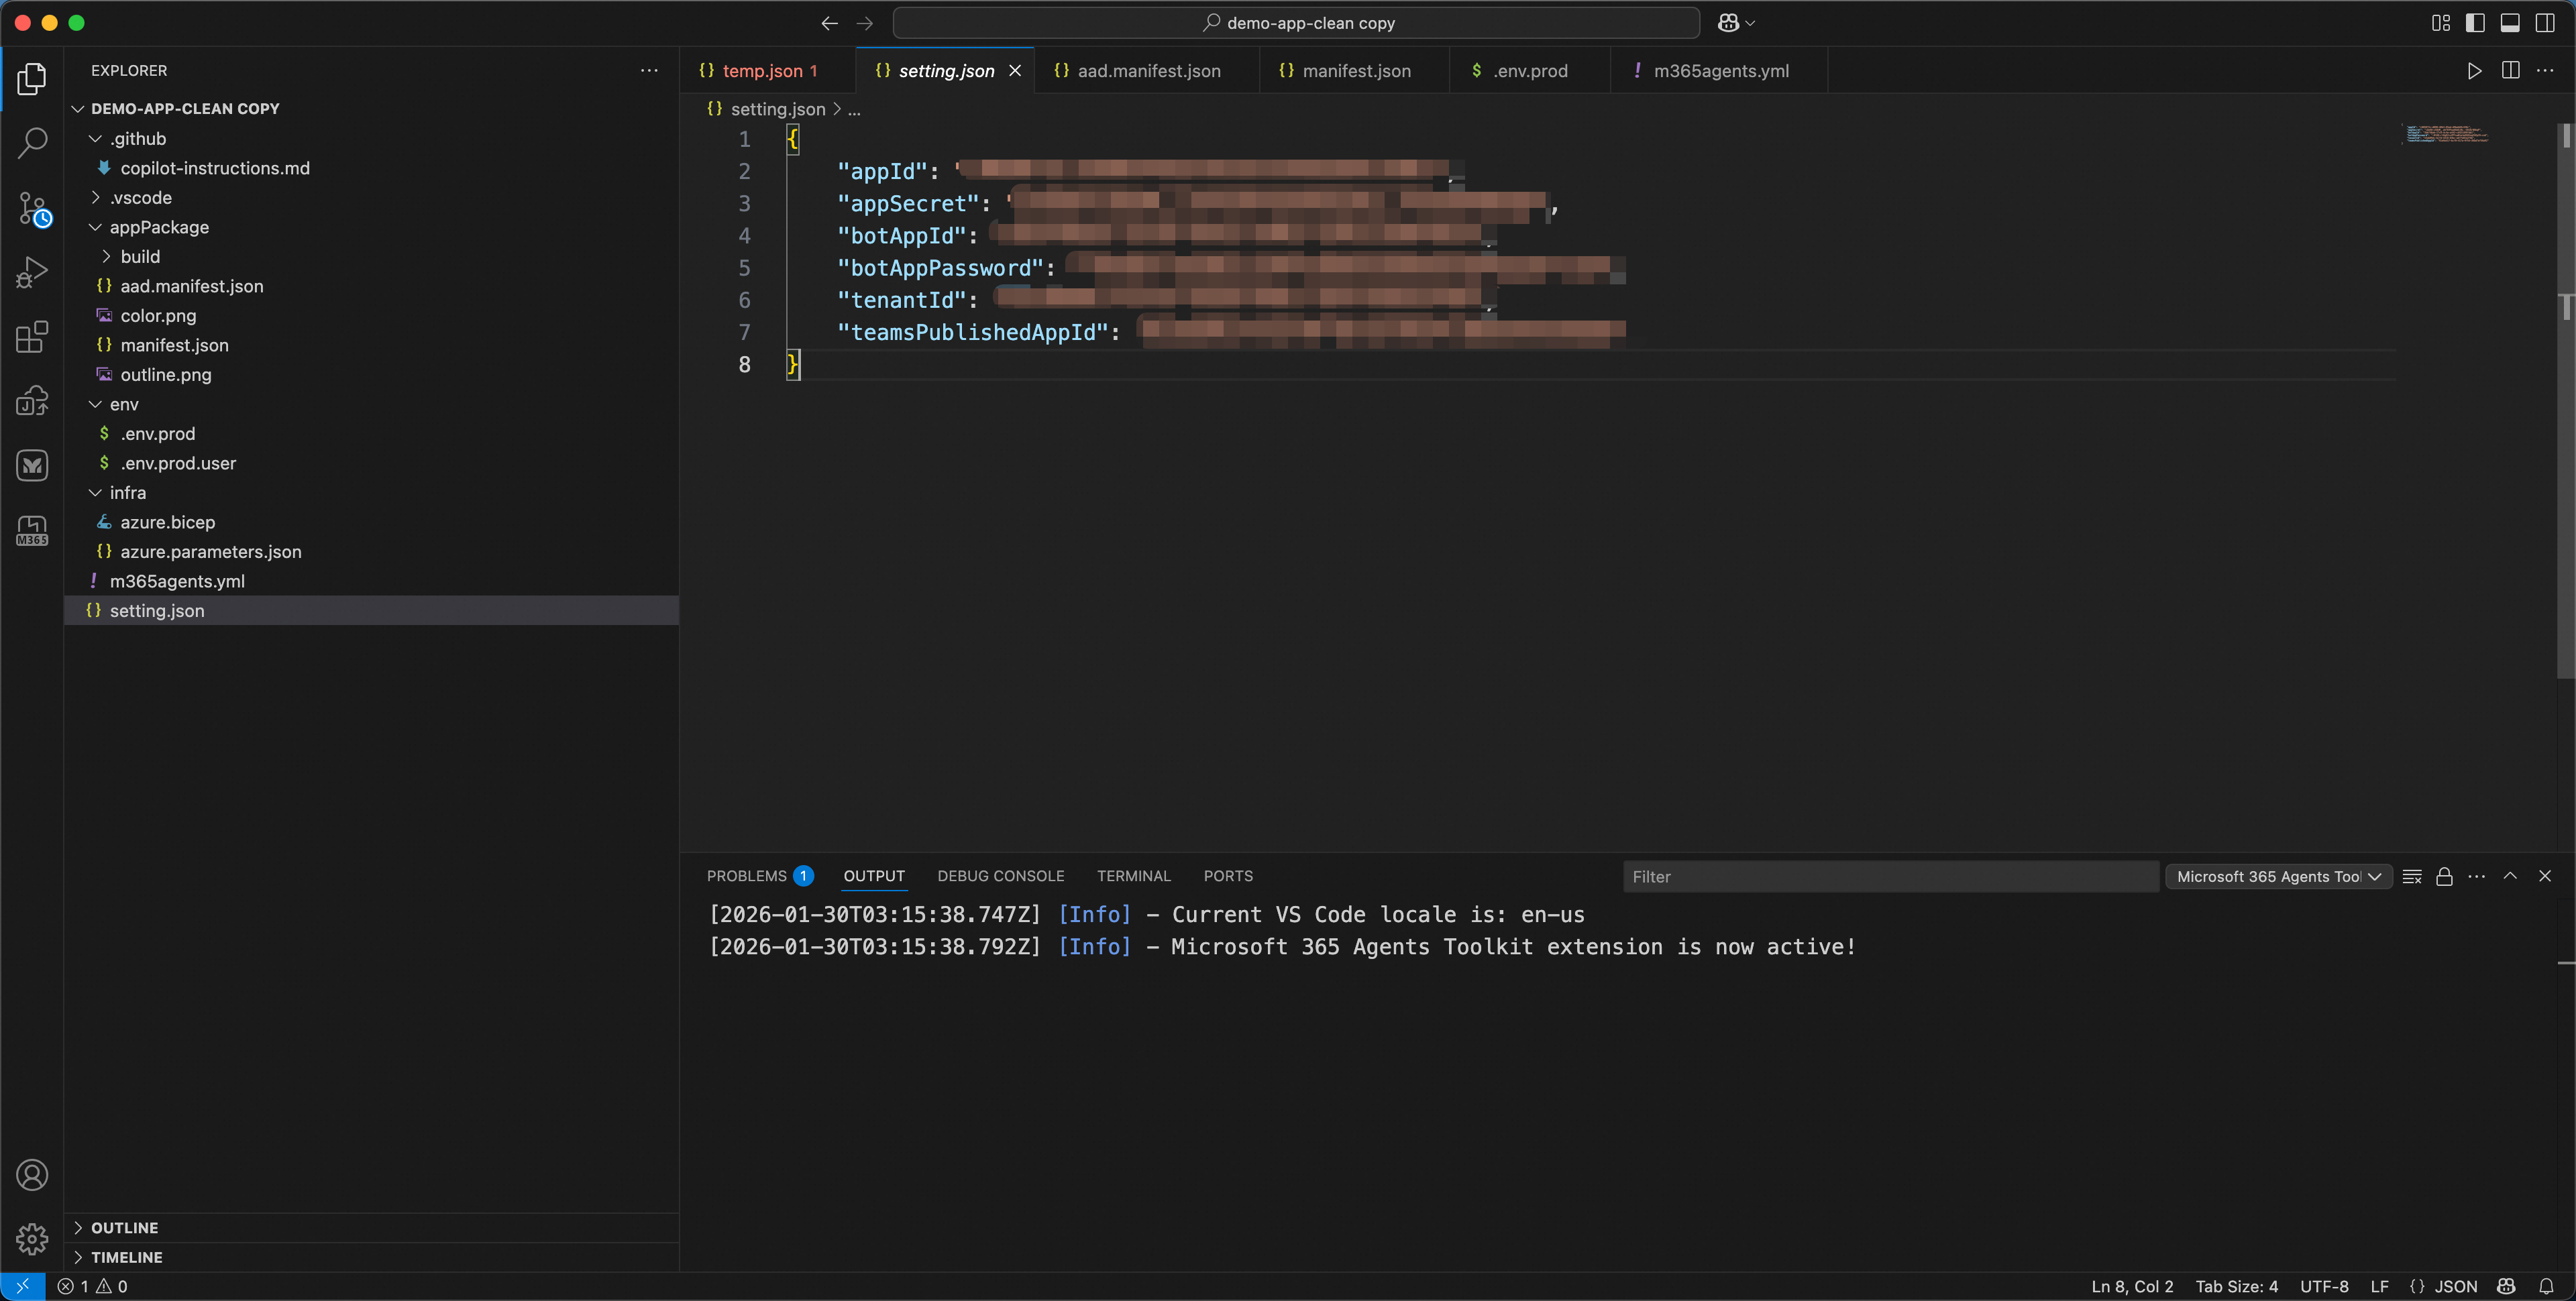Click Split Editor Right icon
The image size is (2576, 1301).
(x=2510, y=70)
